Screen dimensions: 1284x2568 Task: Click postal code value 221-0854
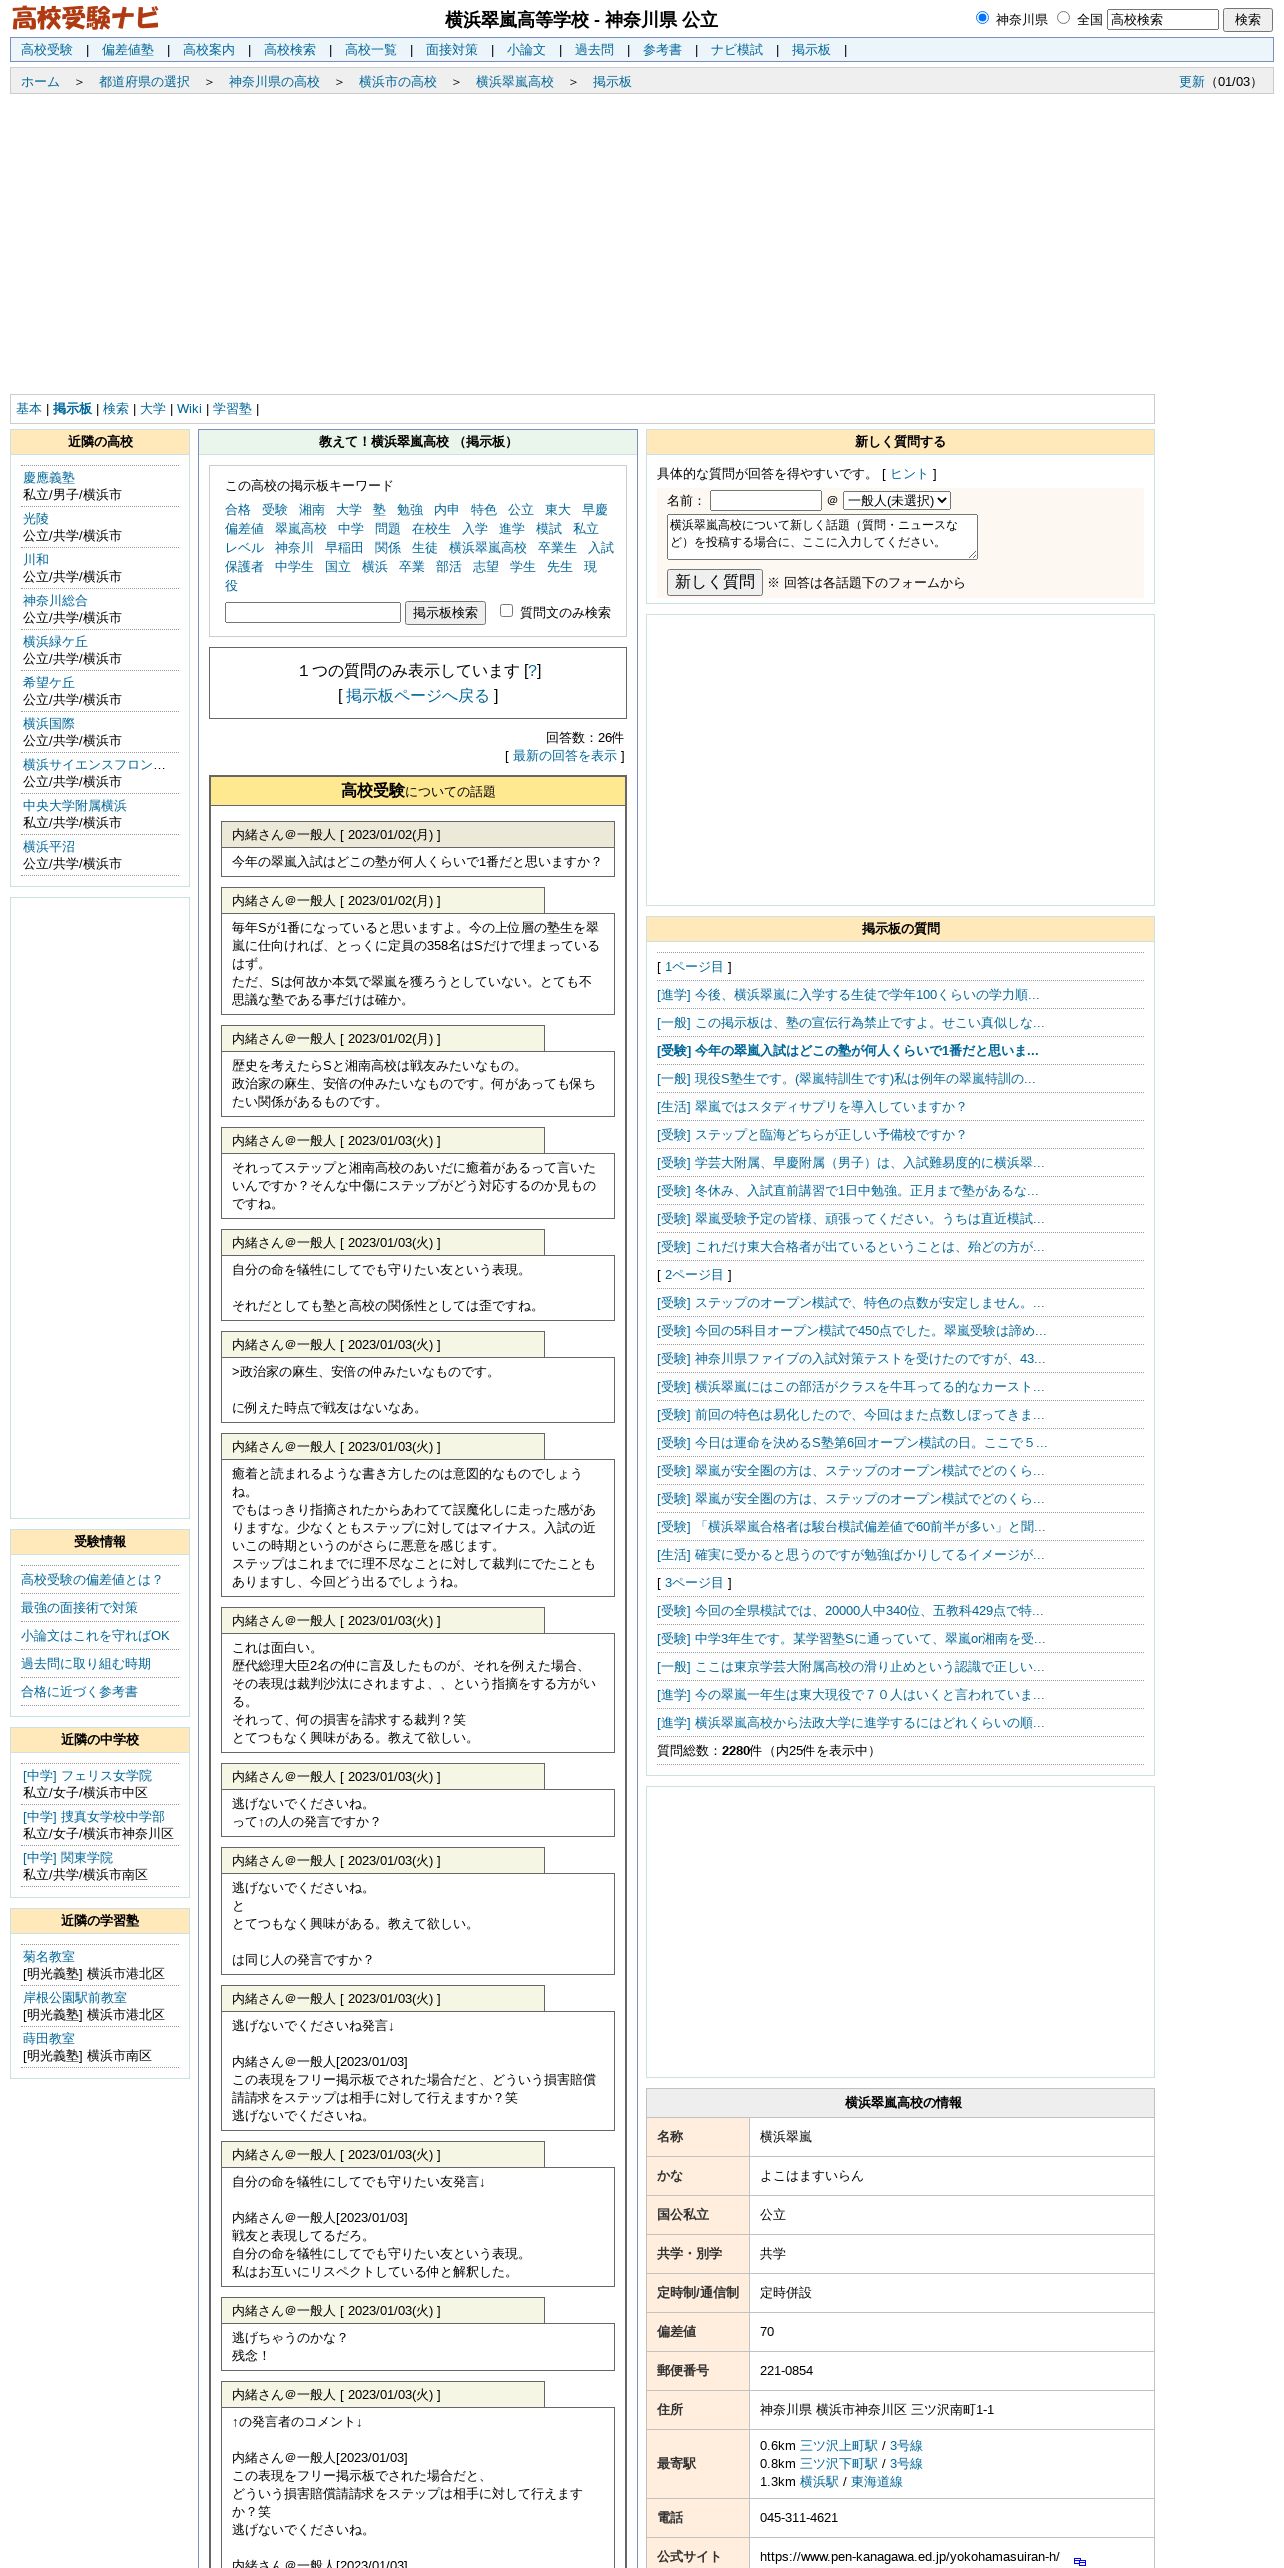point(786,2371)
